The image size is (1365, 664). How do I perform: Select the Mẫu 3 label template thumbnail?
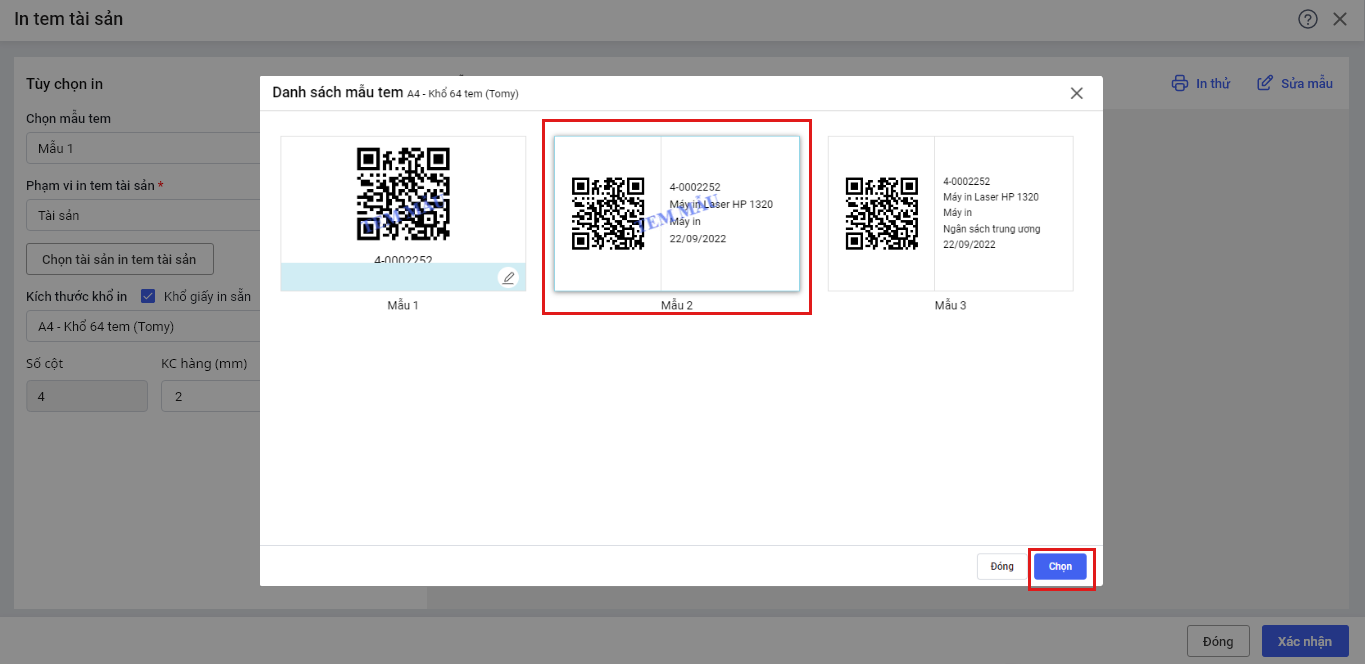click(x=950, y=214)
